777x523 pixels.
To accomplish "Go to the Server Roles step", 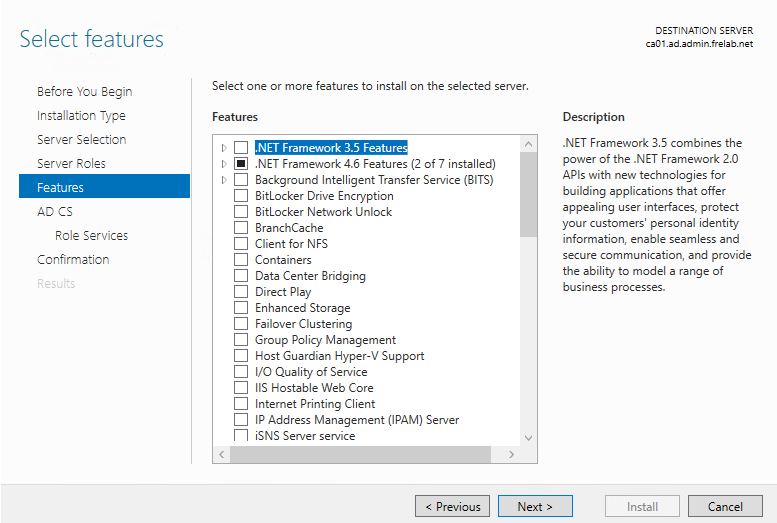I will [x=71, y=163].
